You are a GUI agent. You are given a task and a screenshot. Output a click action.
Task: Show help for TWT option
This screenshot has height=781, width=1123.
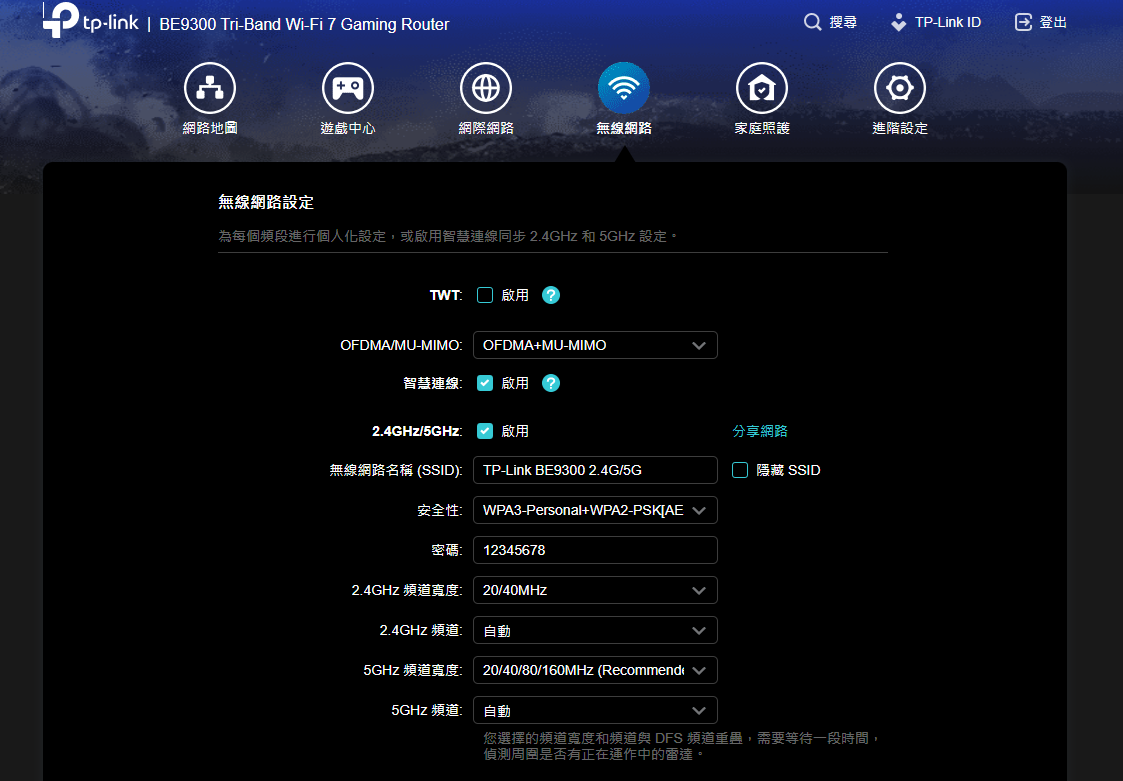[551, 295]
